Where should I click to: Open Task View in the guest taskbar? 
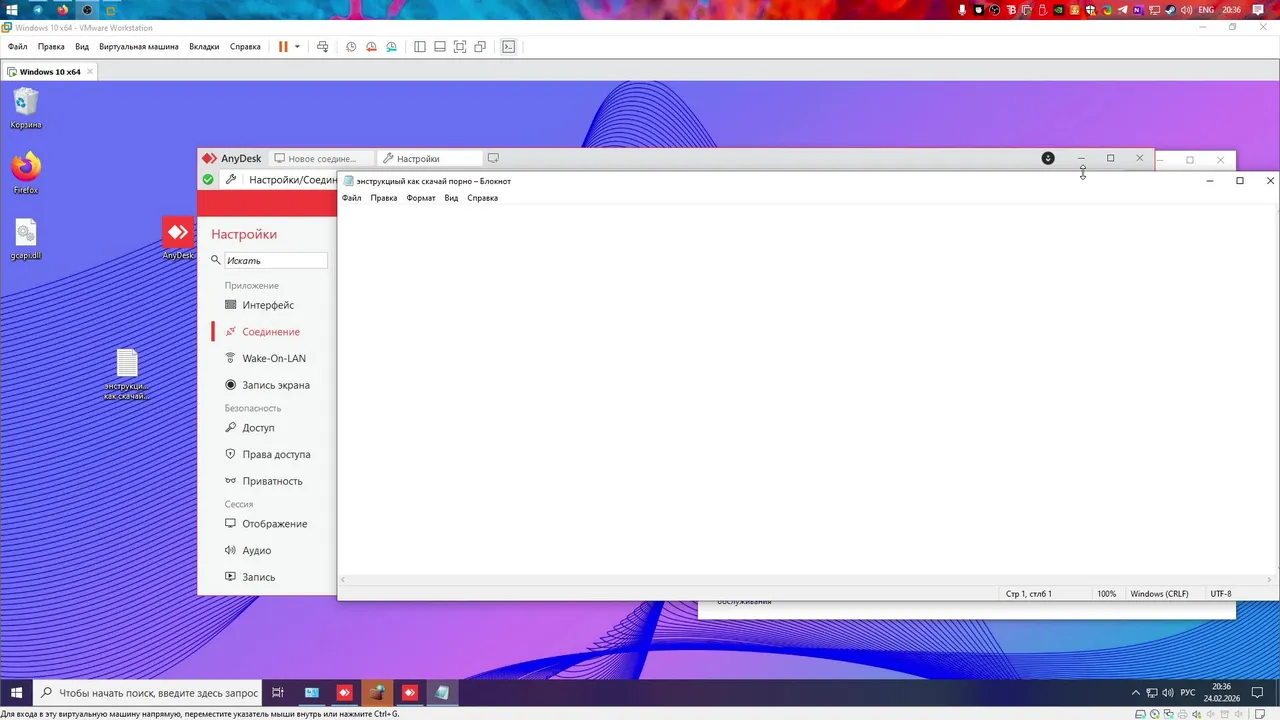278,692
